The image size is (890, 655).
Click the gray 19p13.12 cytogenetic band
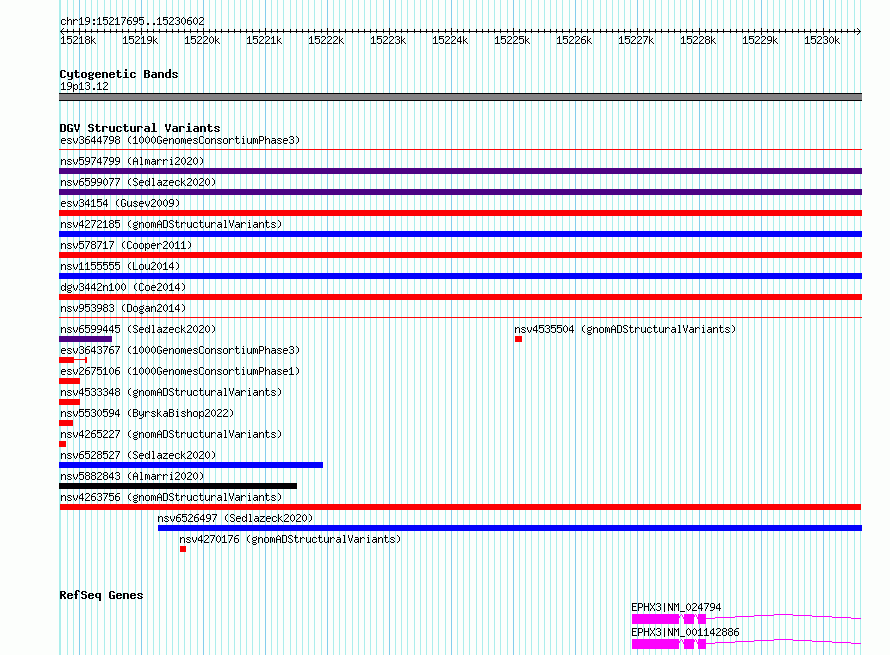(x=460, y=97)
